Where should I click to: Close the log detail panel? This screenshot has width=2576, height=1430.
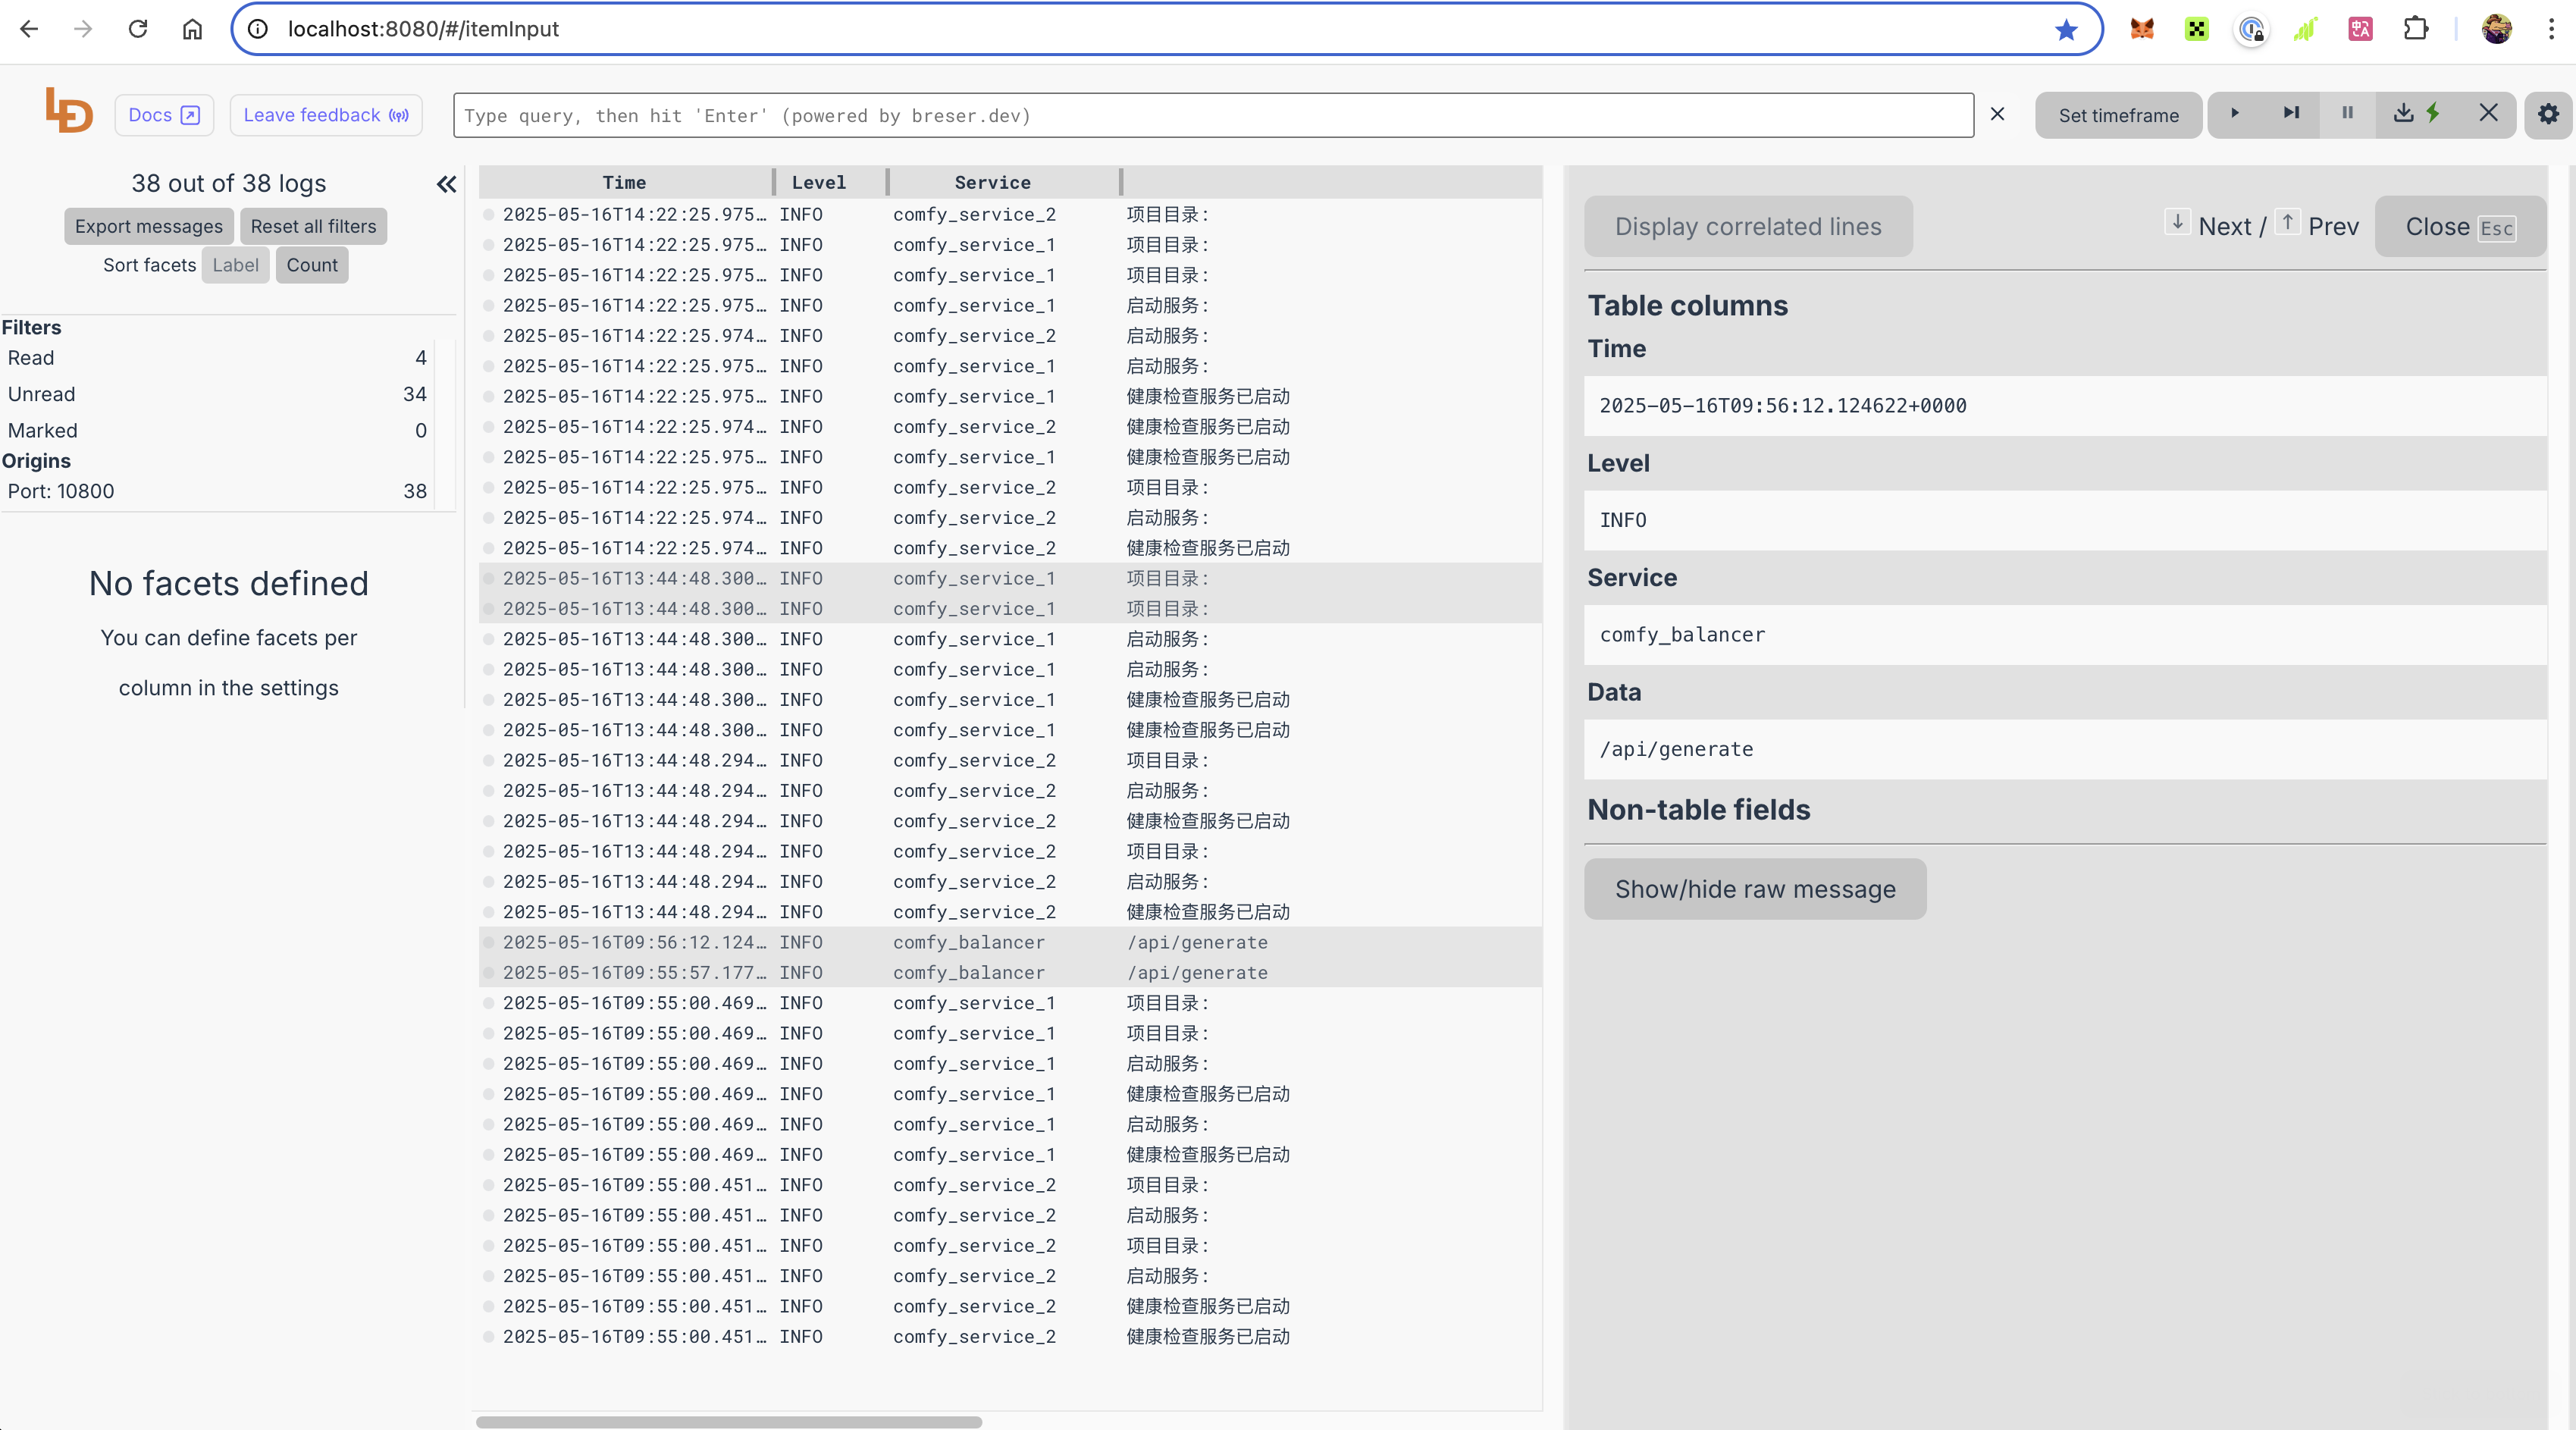[2459, 227]
